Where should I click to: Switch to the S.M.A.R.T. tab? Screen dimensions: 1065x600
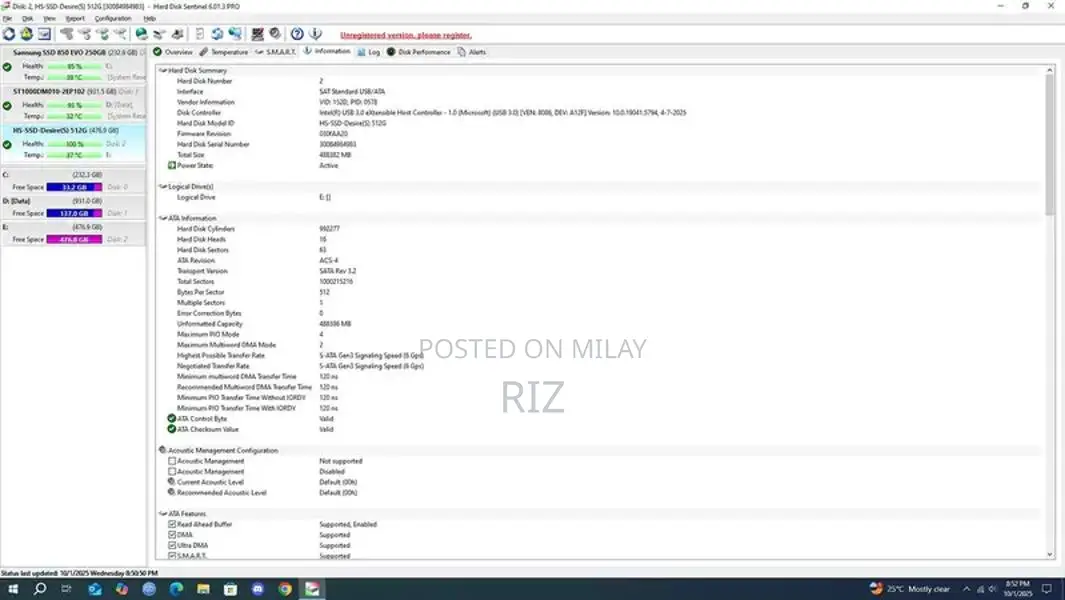(274, 51)
